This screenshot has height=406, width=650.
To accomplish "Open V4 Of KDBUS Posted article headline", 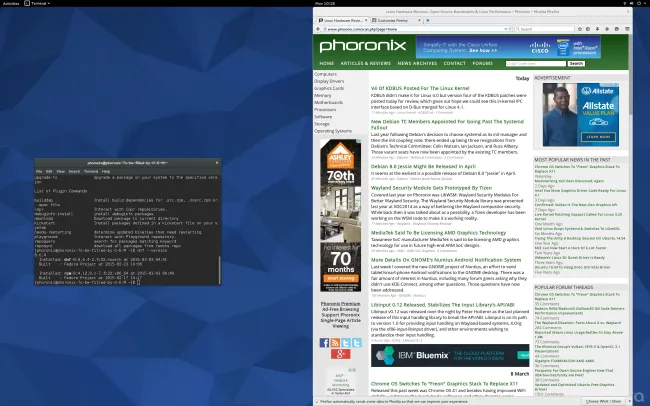I will [420, 88].
